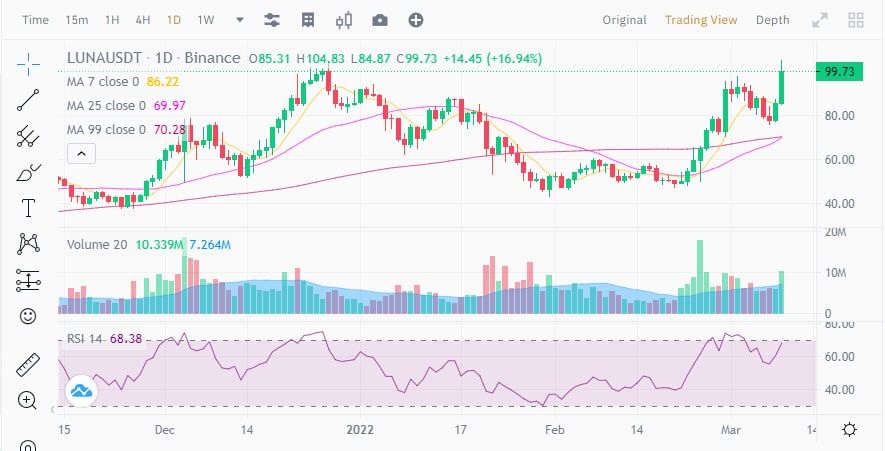
Task: Click the MA 7 value 86.22
Action: coord(163,82)
